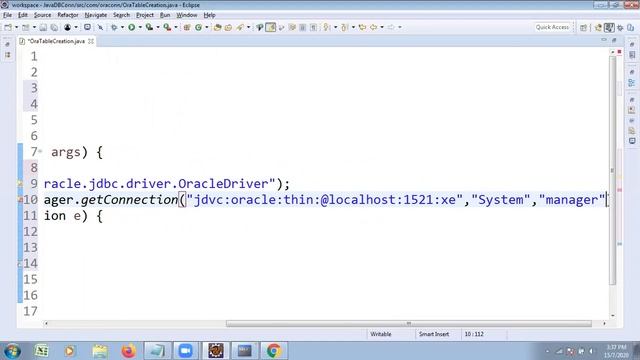640x360 pixels.
Task: Click Smart Insert in the status bar
Action: [433, 334]
